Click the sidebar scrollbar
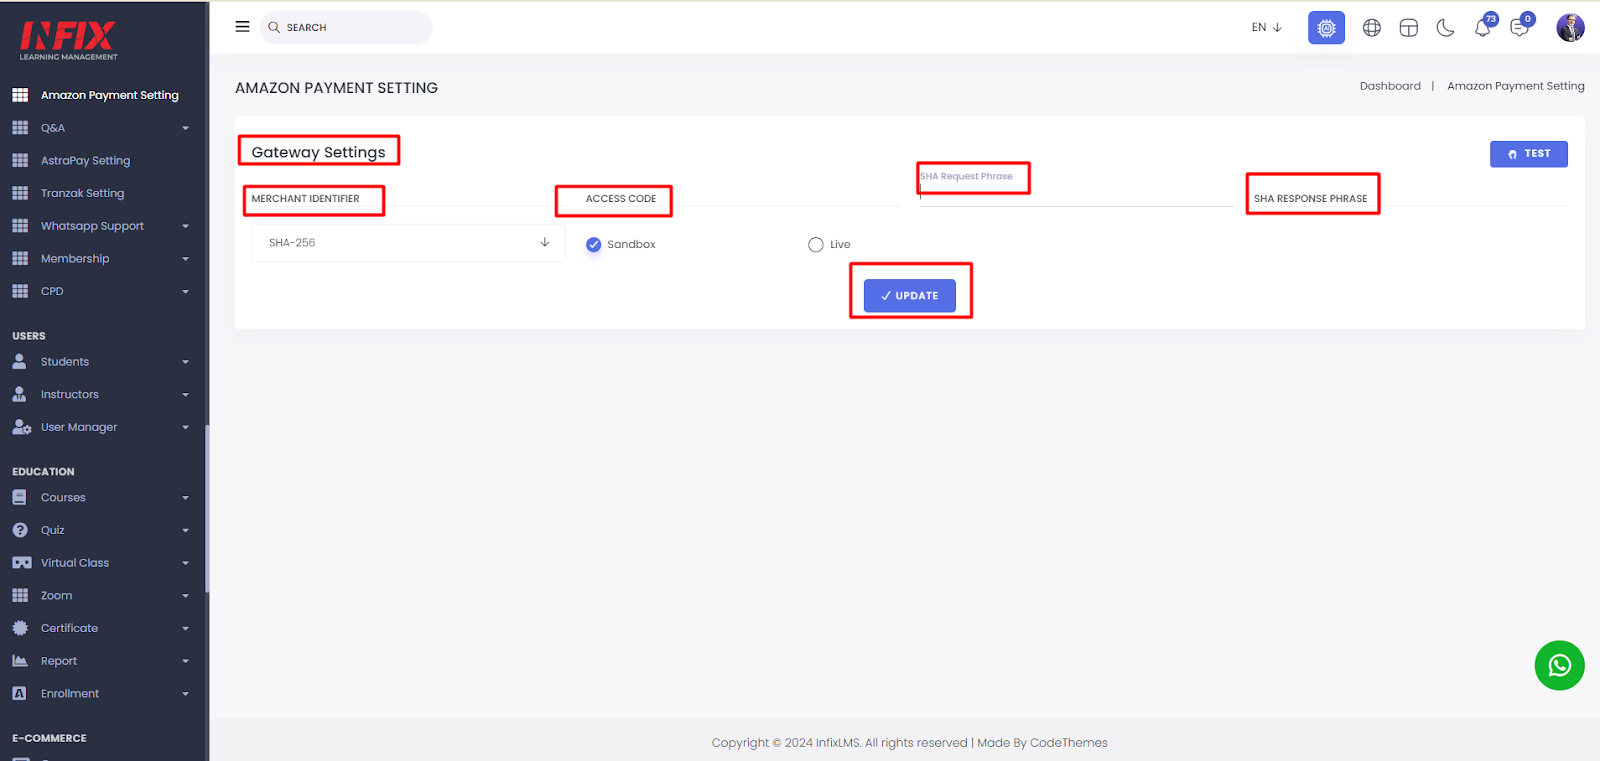Screen dimensions: 1600x761 click(207, 510)
